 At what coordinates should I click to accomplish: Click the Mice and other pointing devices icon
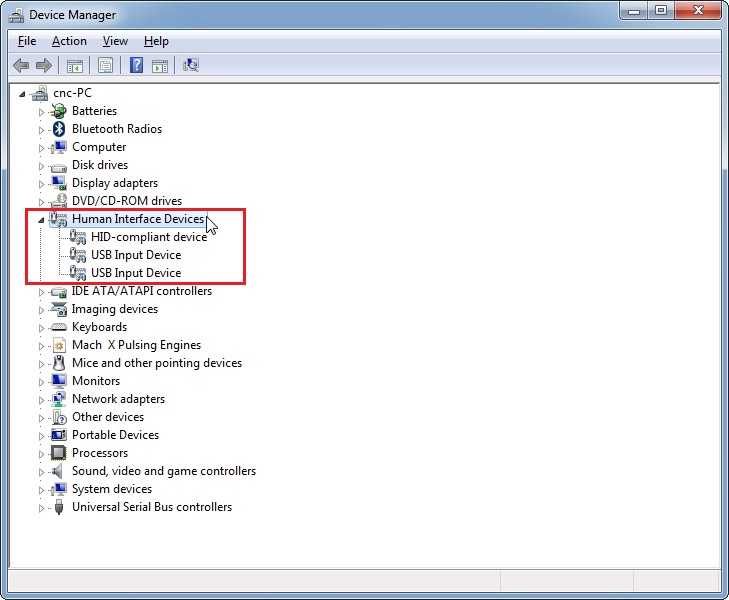(x=59, y=363)
